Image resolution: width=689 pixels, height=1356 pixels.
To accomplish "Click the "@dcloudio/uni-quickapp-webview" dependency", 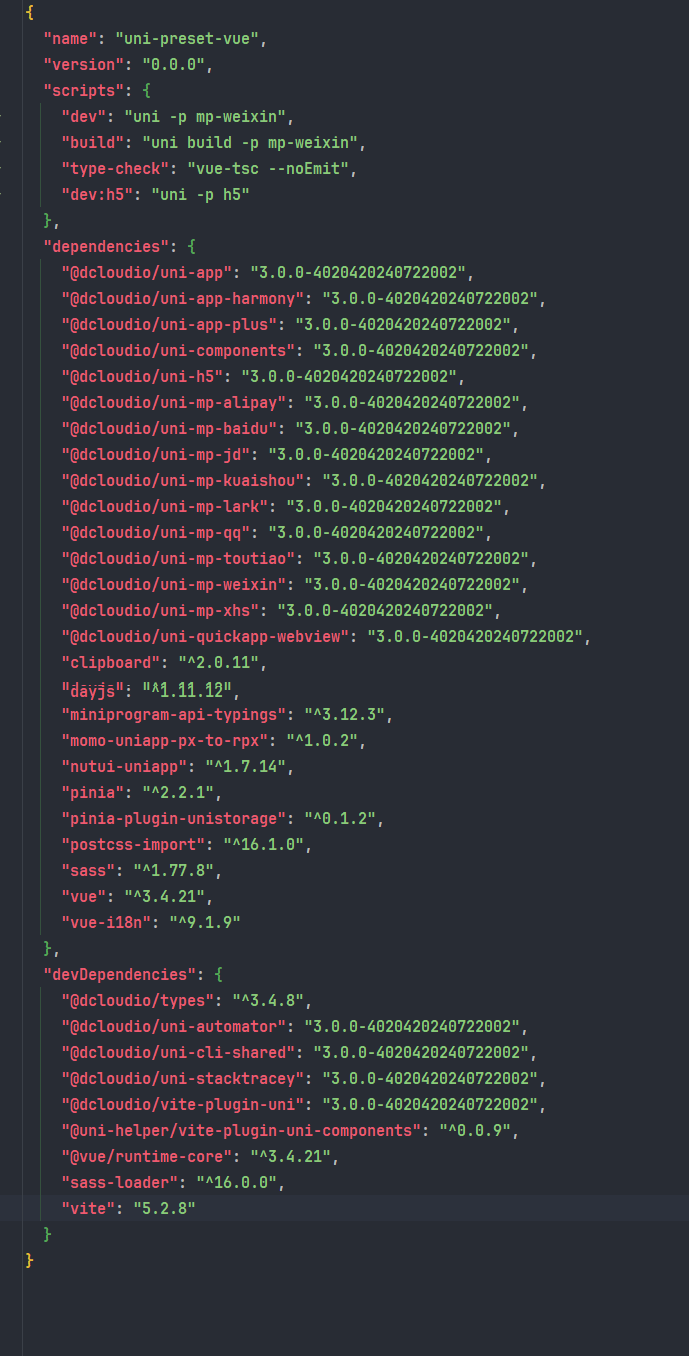I will click(x=207, y=636).
